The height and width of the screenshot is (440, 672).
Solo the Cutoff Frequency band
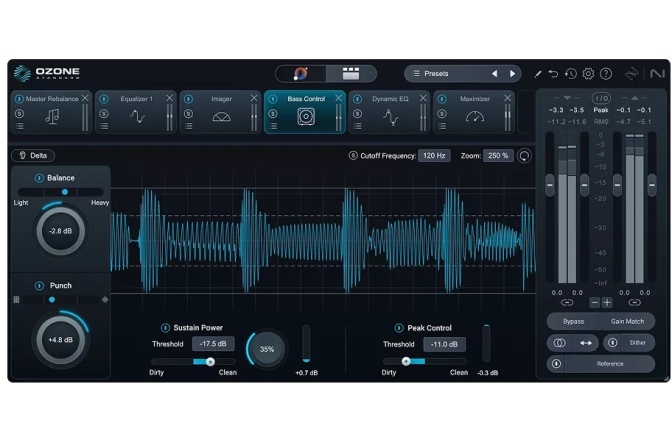(x=353, y=156)
